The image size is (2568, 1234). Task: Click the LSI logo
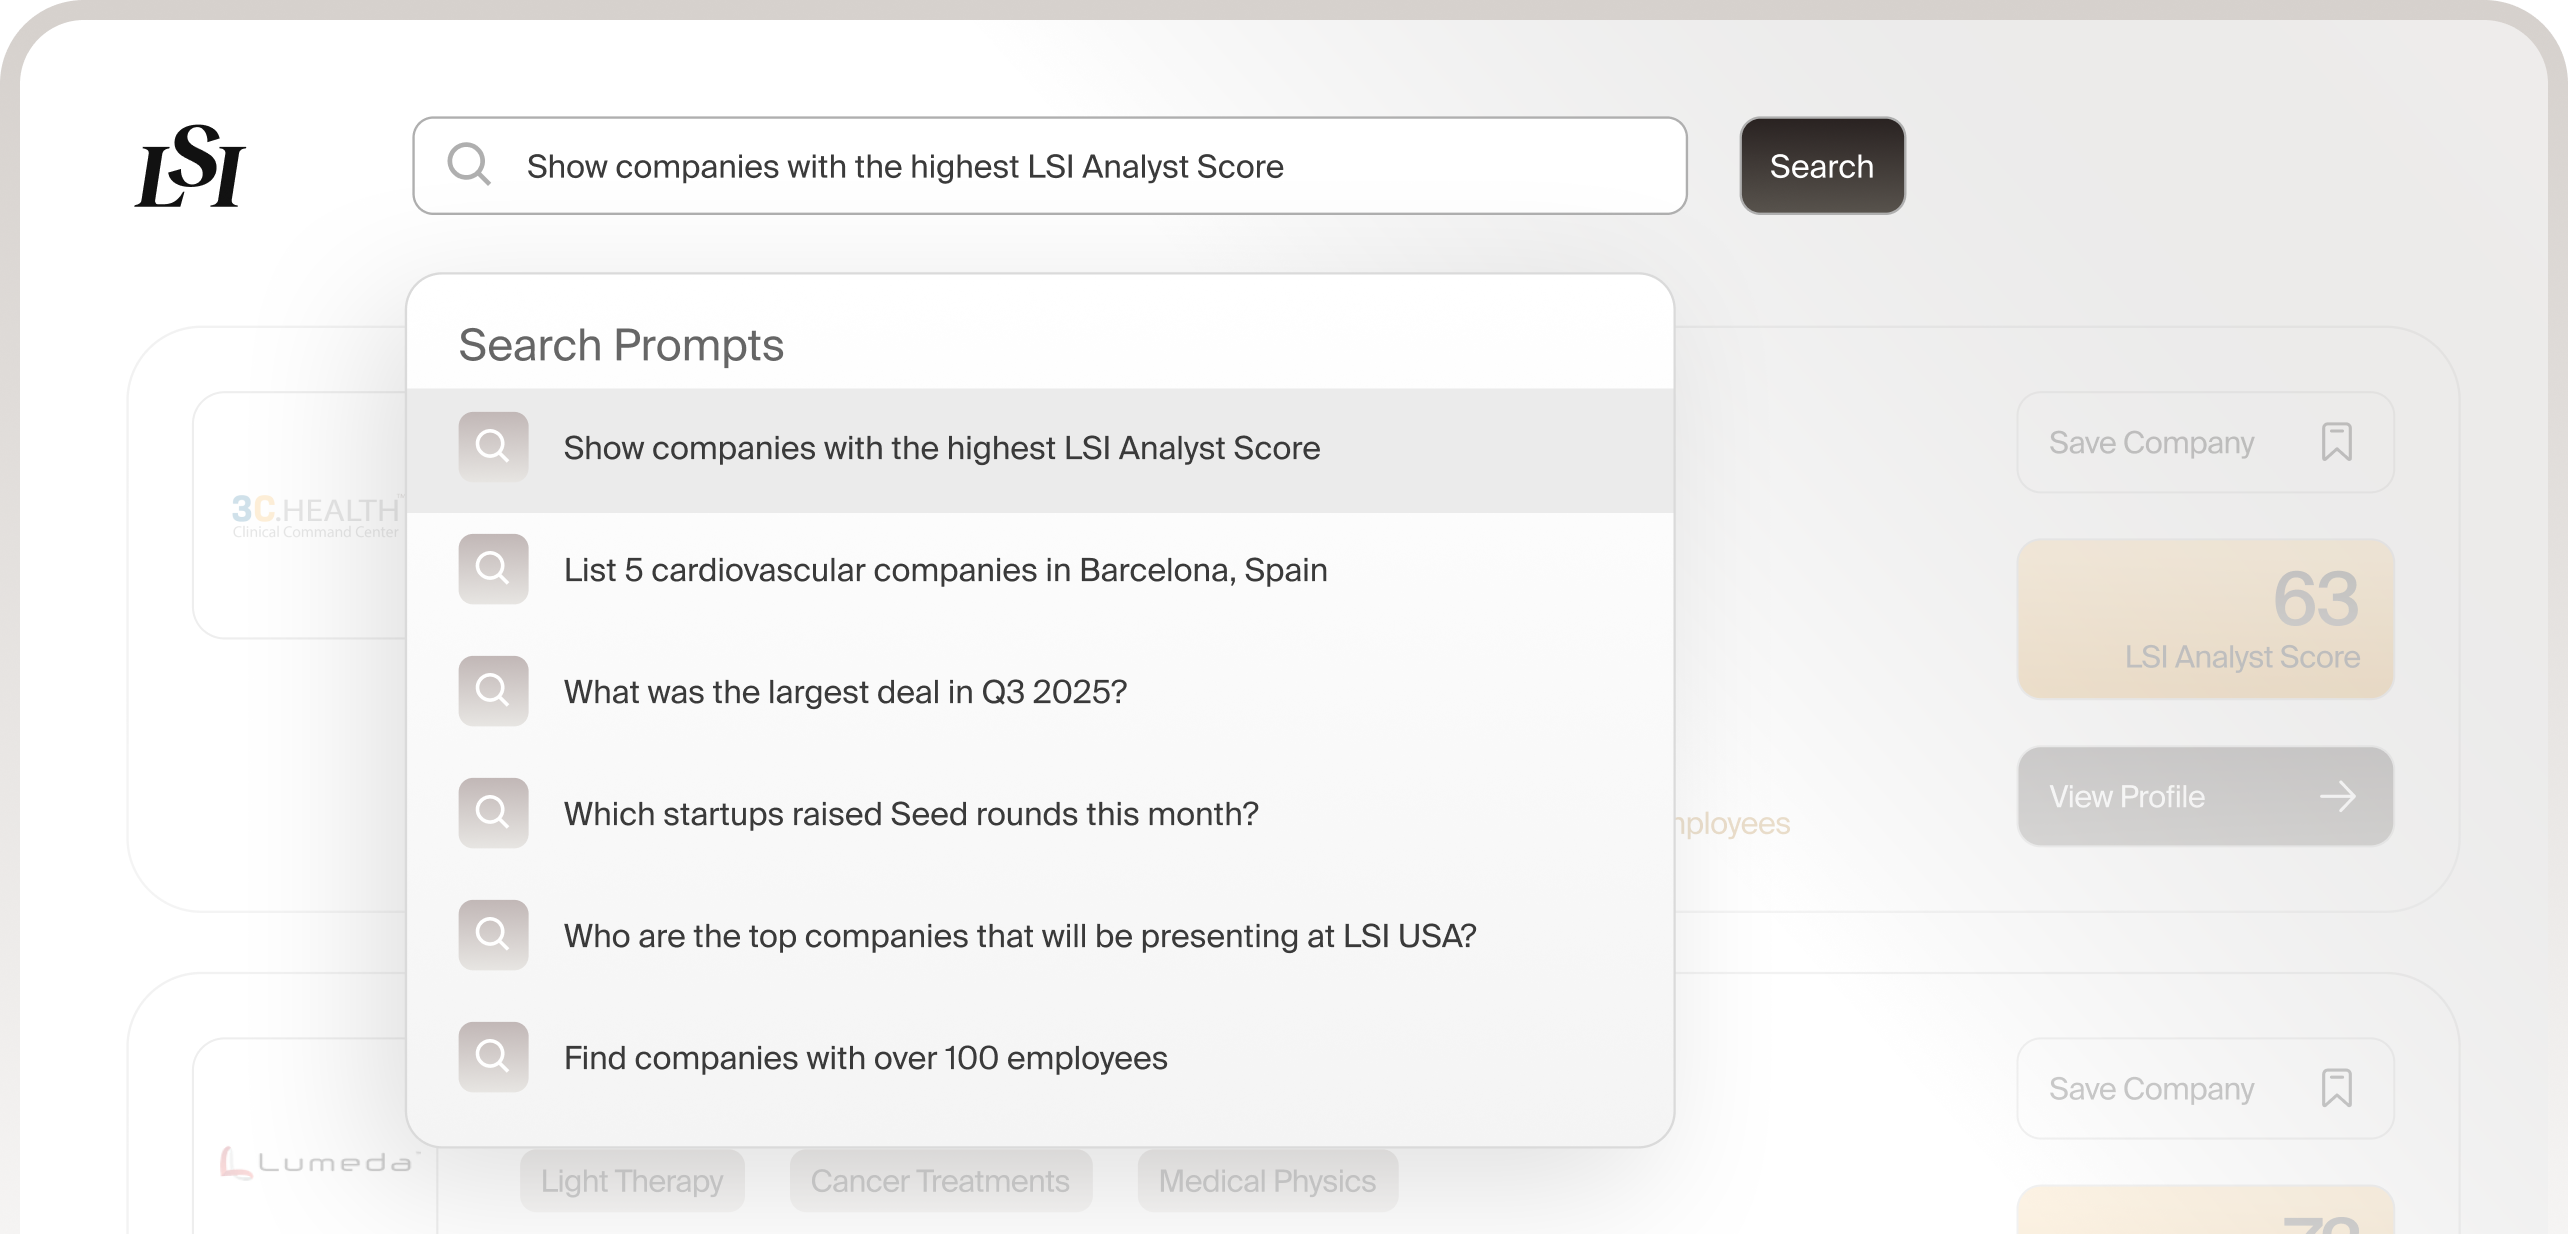tap(190, 166)
